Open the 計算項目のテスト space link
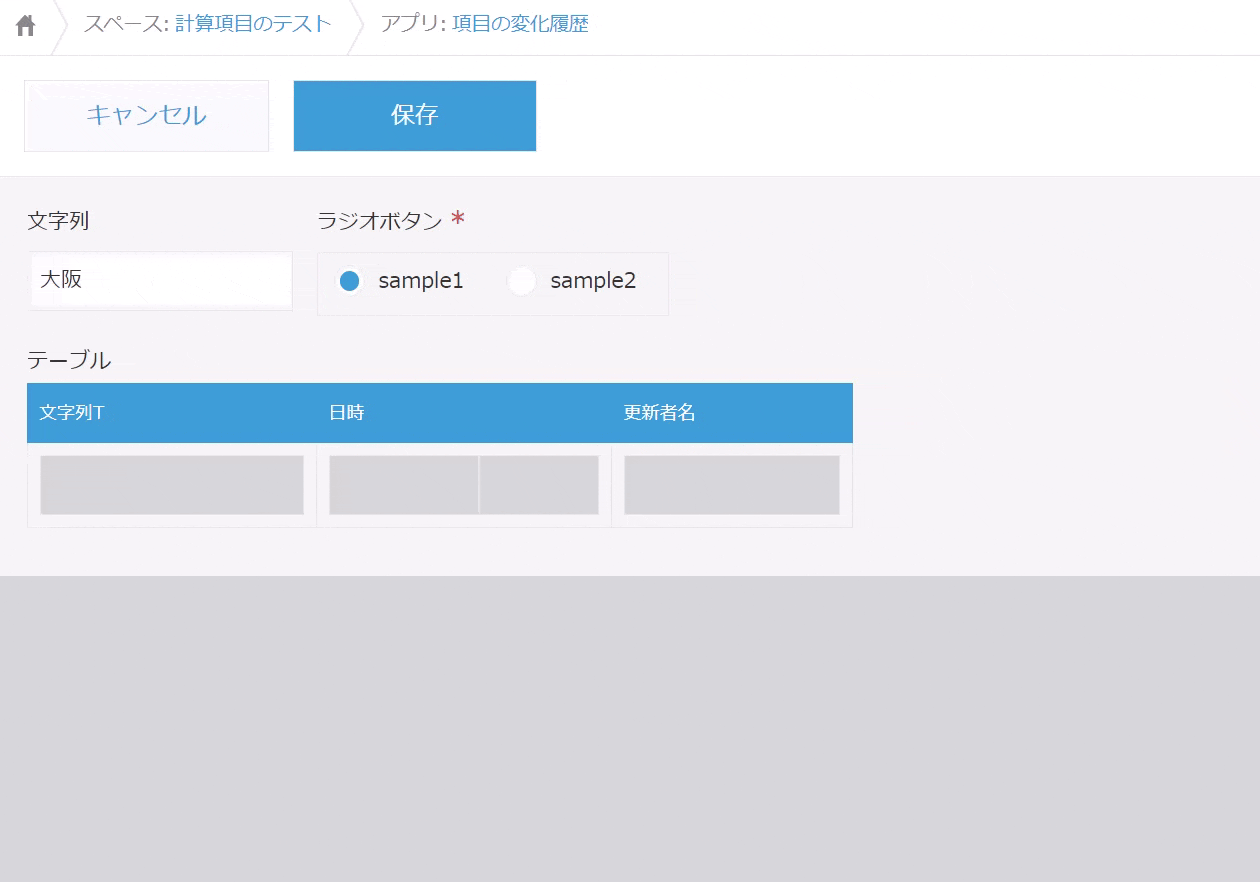1260x882 pixels. coord(253,24)
